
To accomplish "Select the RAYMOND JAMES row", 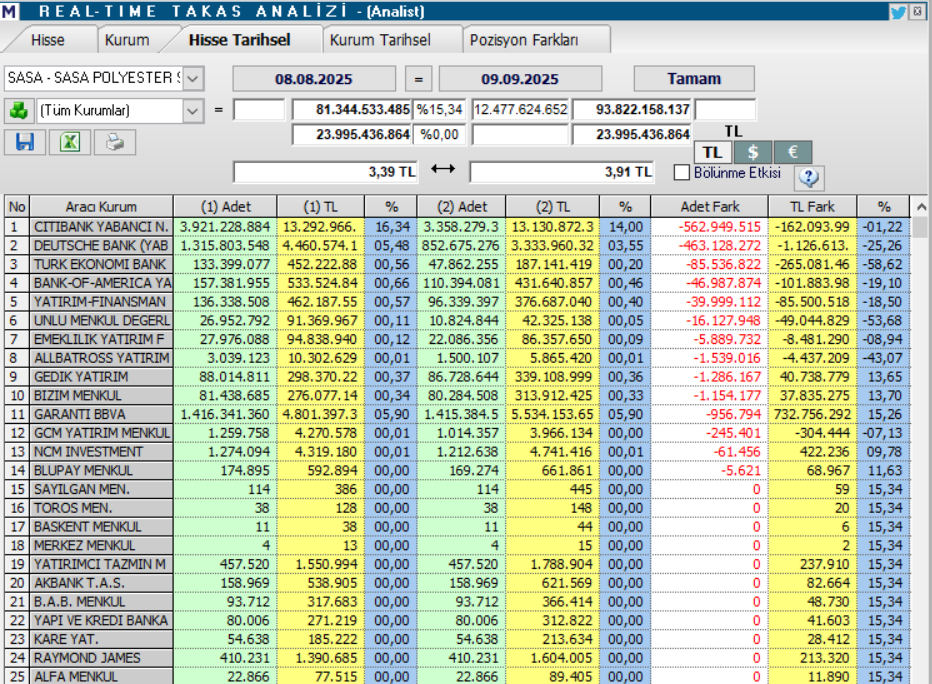I will (458, 657).
